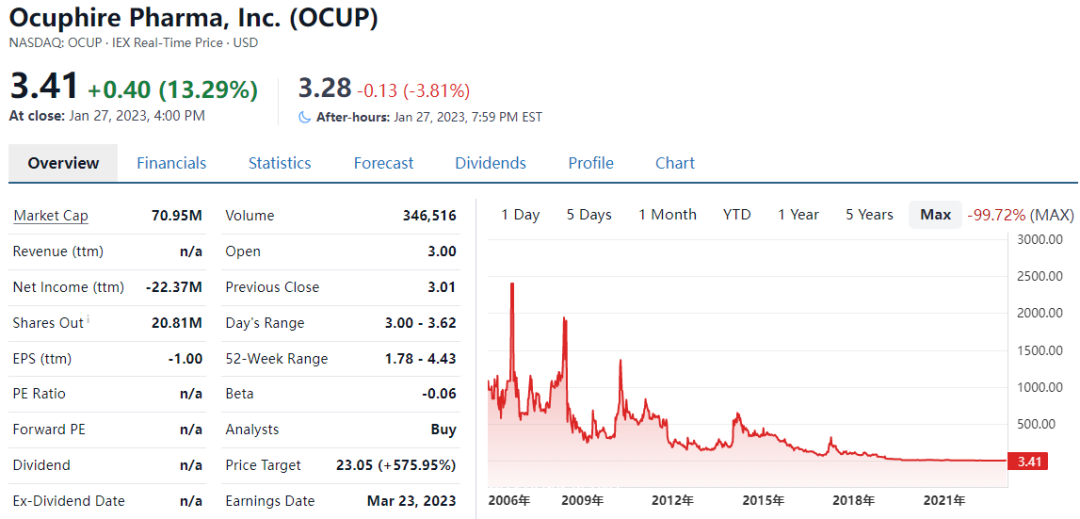1080x519 pixels.
Task: Click the Market Cap link
Action: pyautogui.click(x=50, y=215)
